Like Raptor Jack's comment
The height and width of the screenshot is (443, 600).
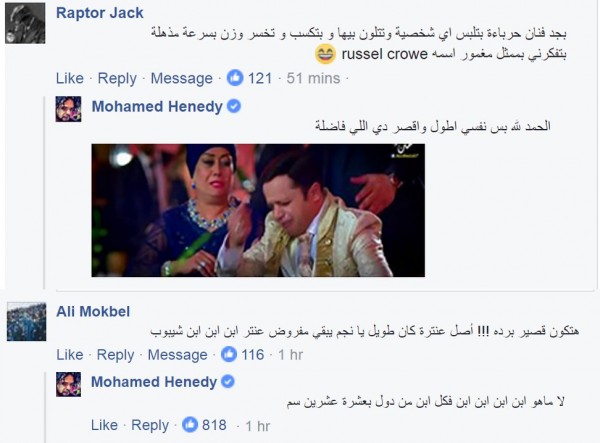(x=70, y=78)
